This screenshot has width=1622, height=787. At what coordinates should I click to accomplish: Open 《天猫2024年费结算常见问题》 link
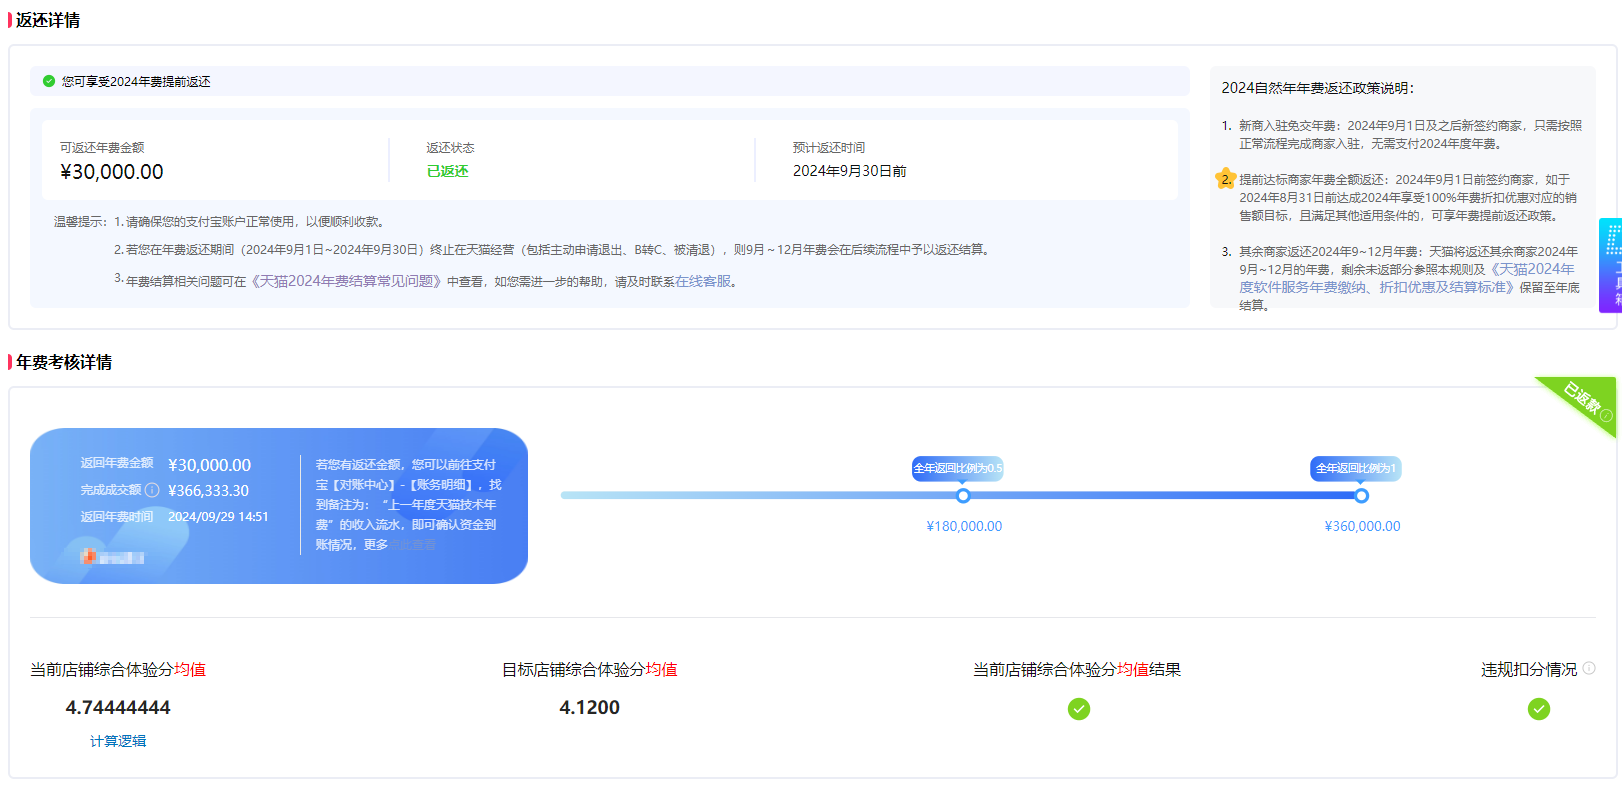(345, 282)
